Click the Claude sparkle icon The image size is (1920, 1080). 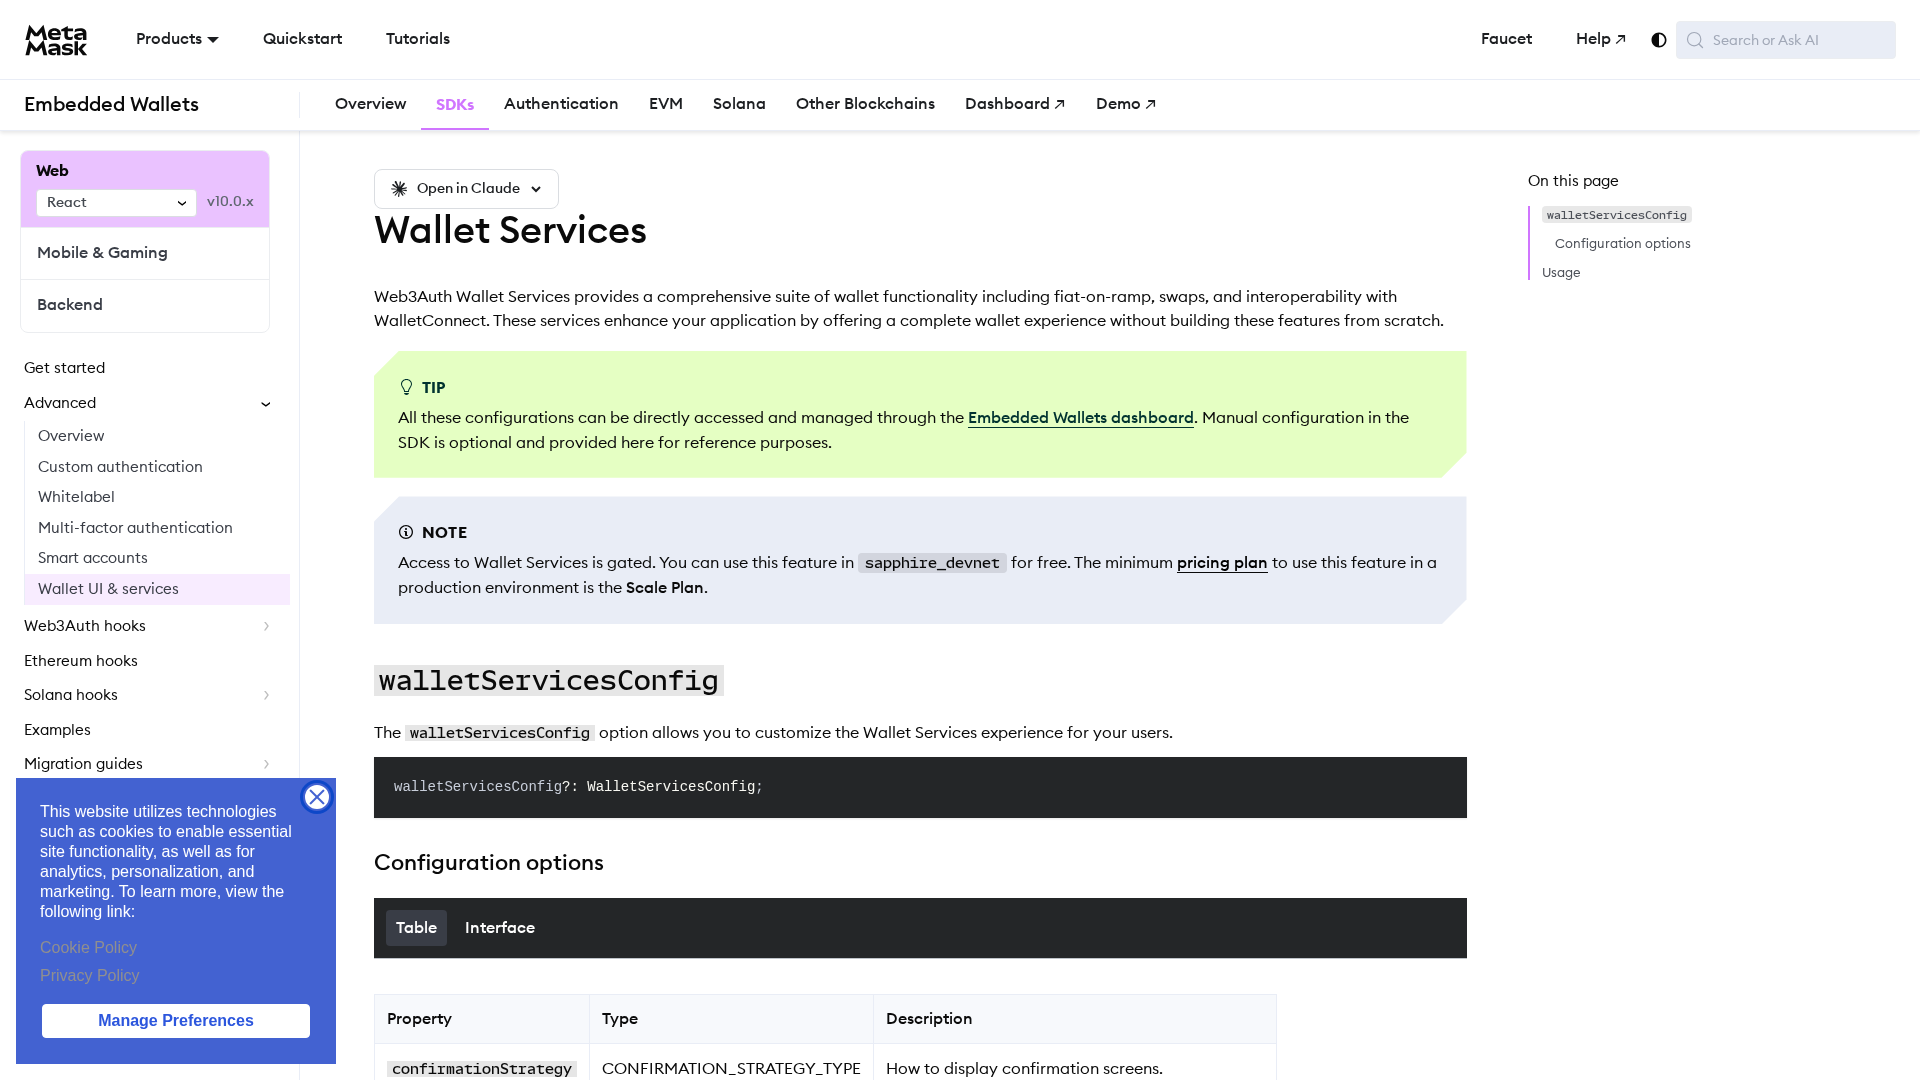click(399, 189)
